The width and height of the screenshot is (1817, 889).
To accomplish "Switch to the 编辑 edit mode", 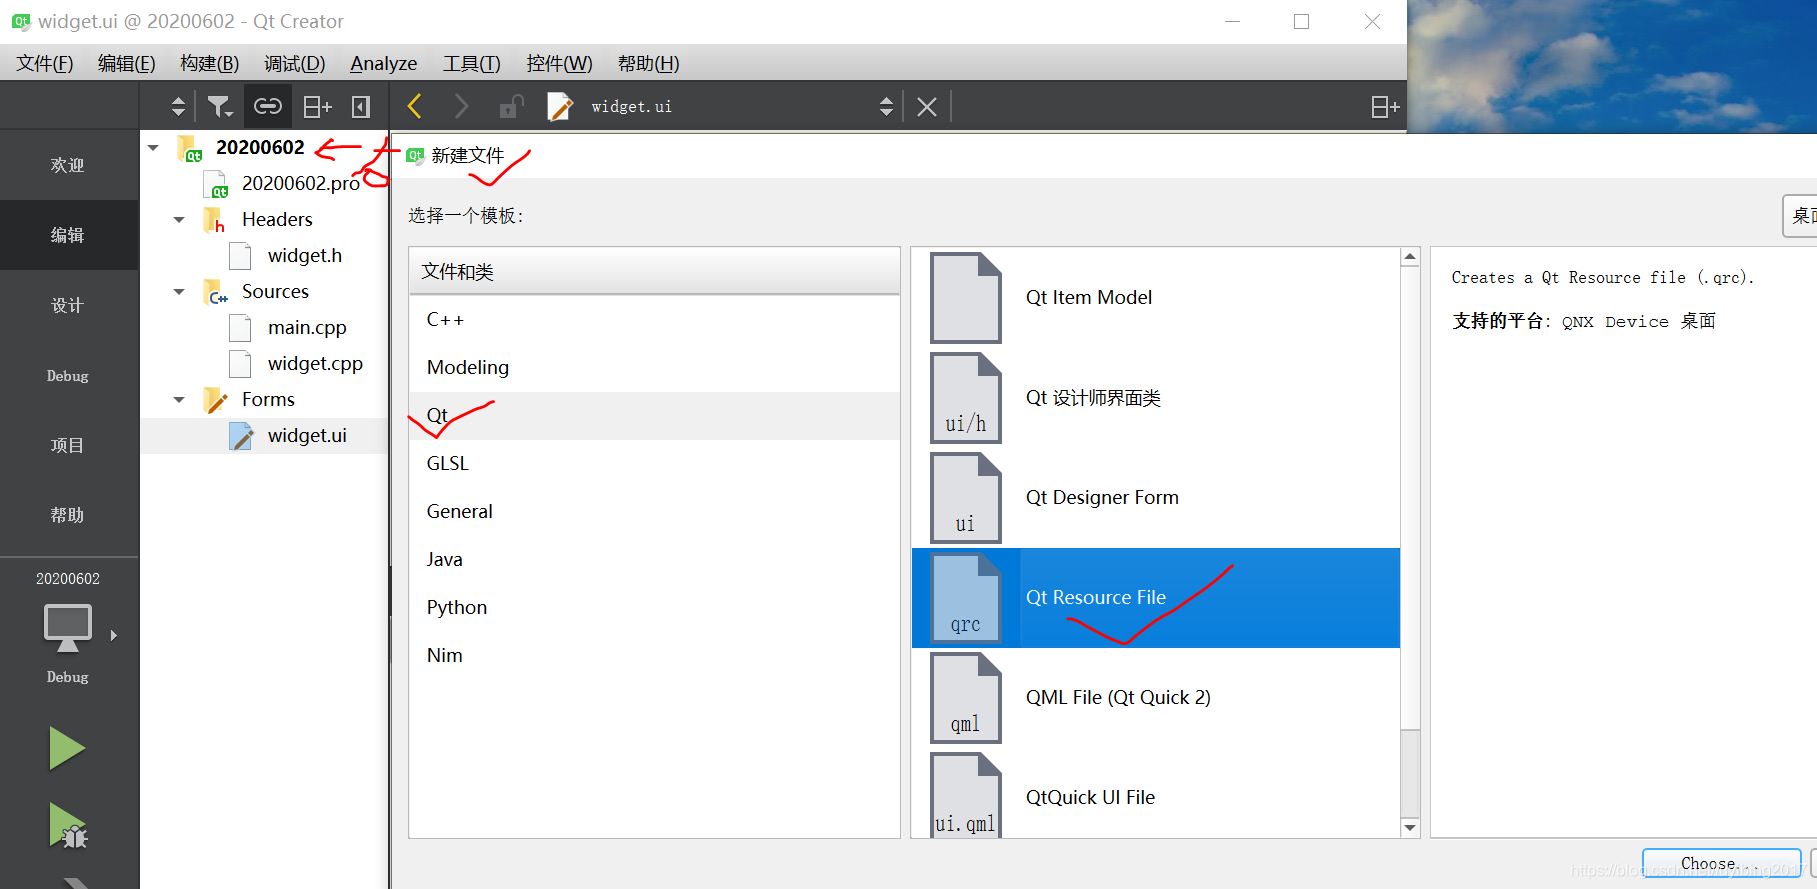I will pos(68,235).
